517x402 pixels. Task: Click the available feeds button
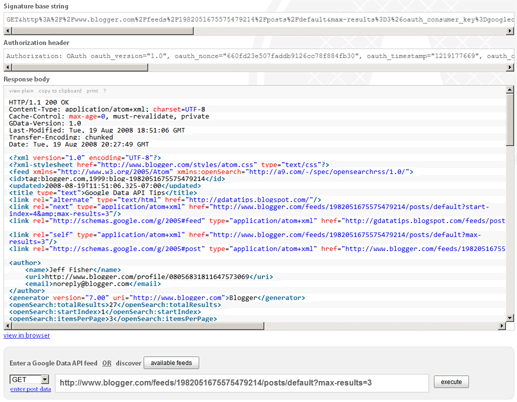(x=171, y=363)
